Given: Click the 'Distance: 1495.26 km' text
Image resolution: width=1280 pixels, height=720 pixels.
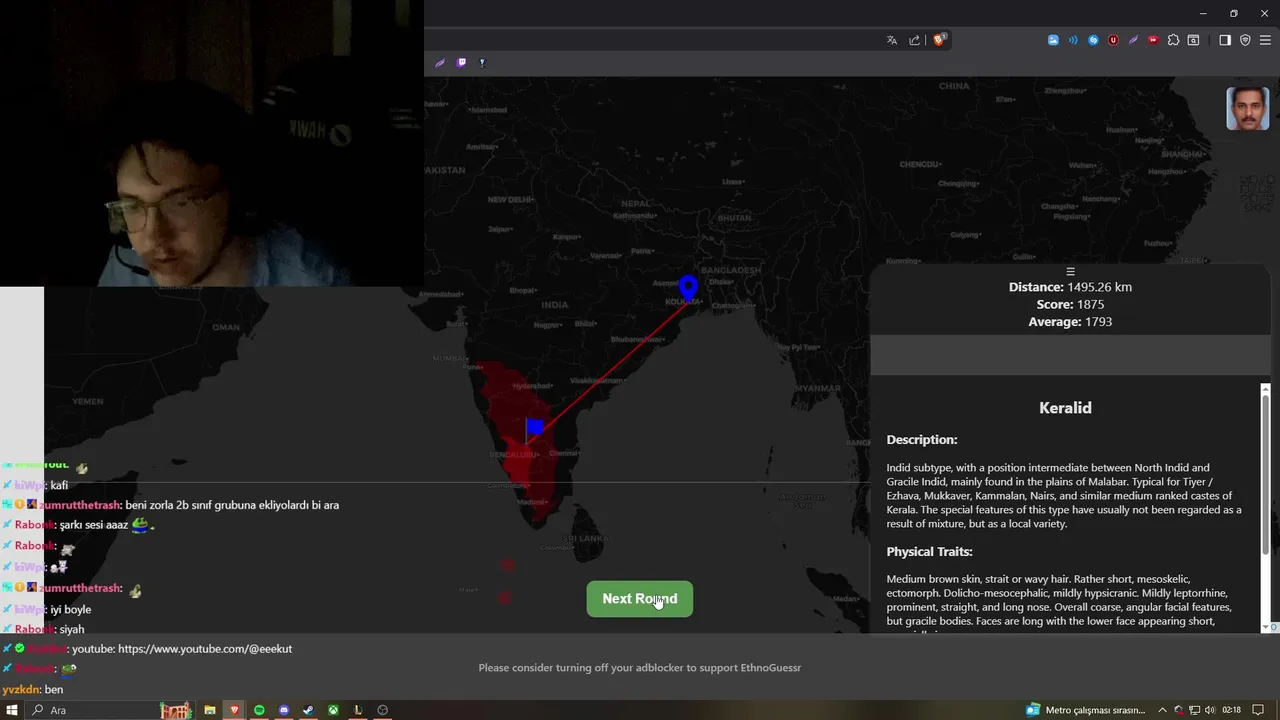Looking at the screenshot, I should [x=1070, y=287].
